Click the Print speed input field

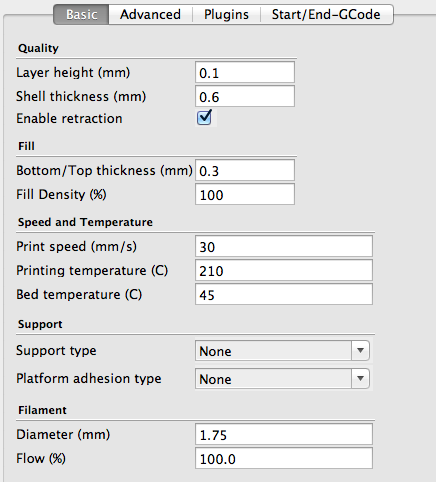(284, 246)
